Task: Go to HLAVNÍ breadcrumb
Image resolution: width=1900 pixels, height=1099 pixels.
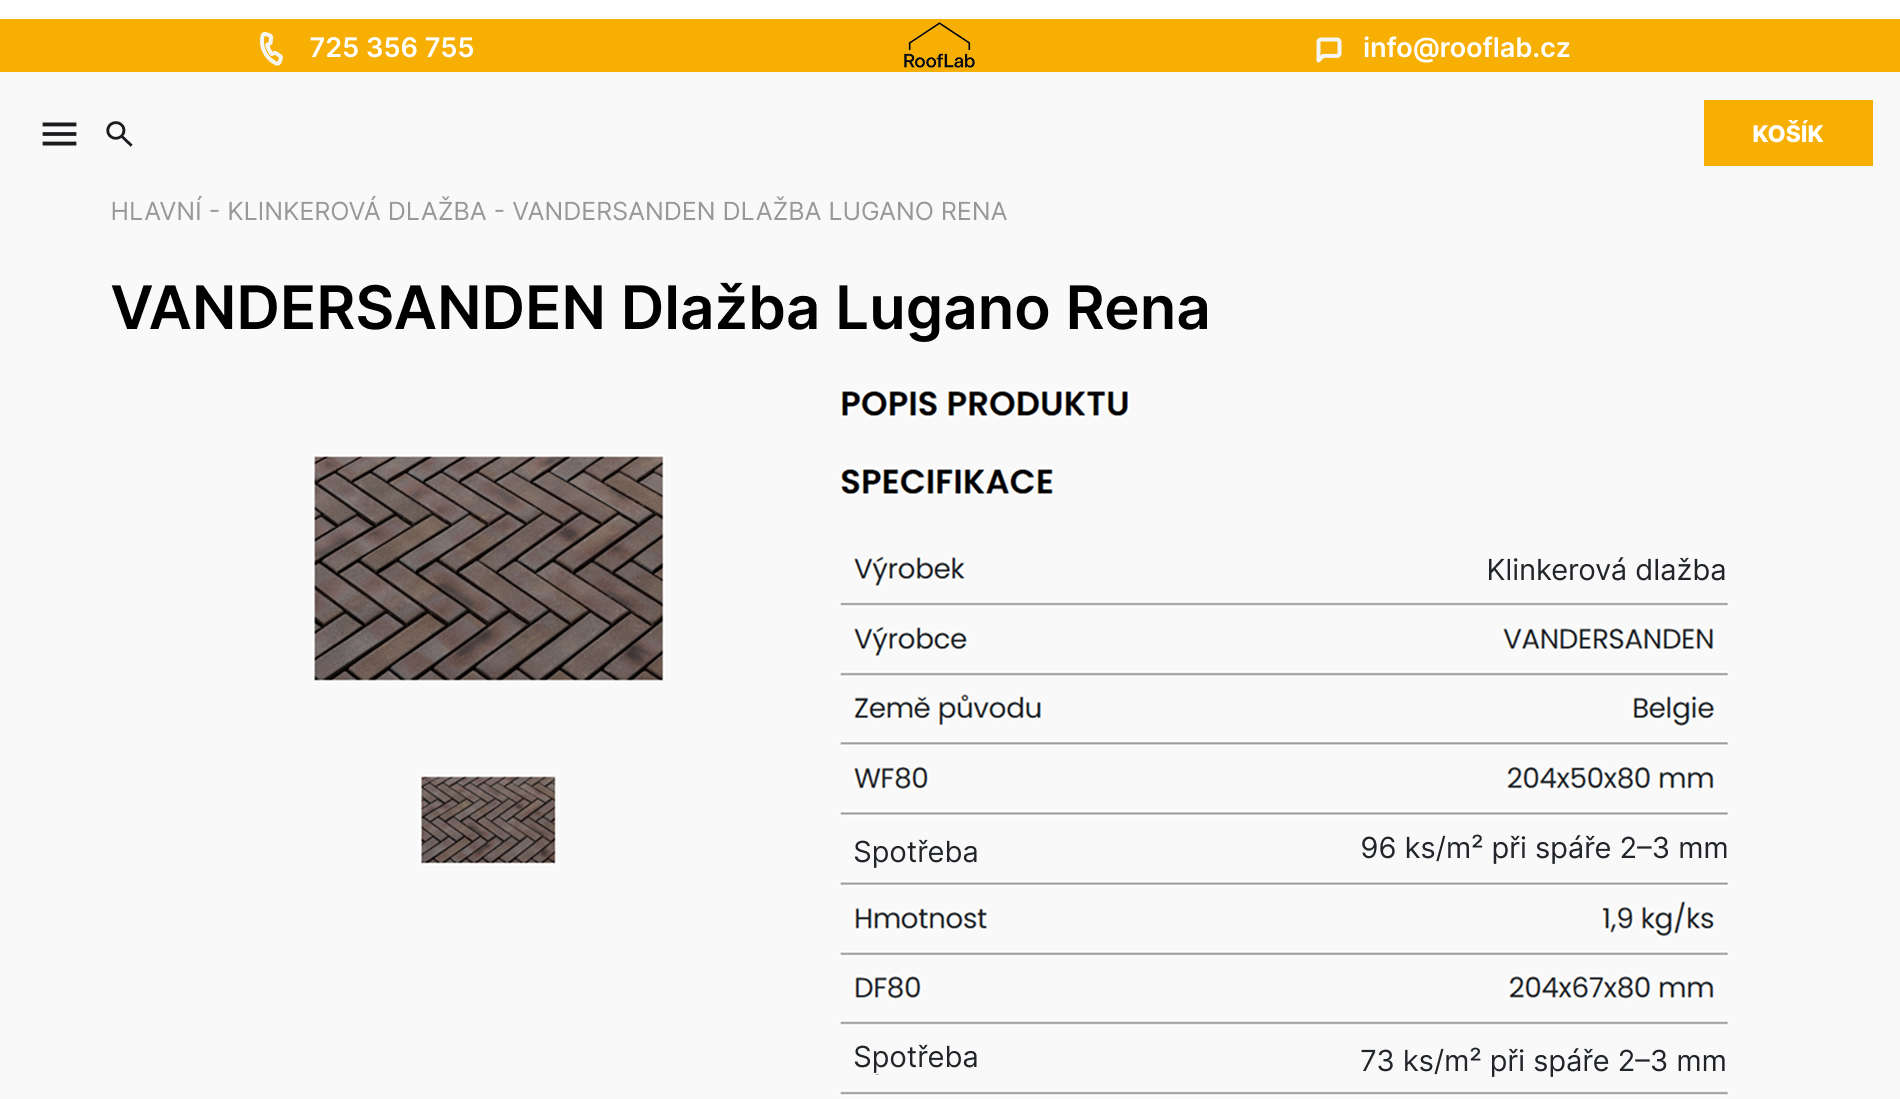Action: [156, 211]
